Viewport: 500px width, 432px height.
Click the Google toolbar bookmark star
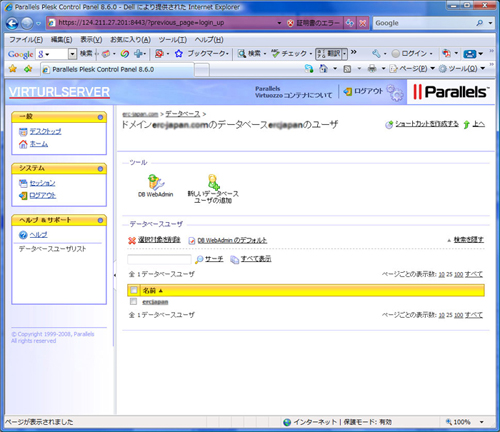tap(179, 53)
